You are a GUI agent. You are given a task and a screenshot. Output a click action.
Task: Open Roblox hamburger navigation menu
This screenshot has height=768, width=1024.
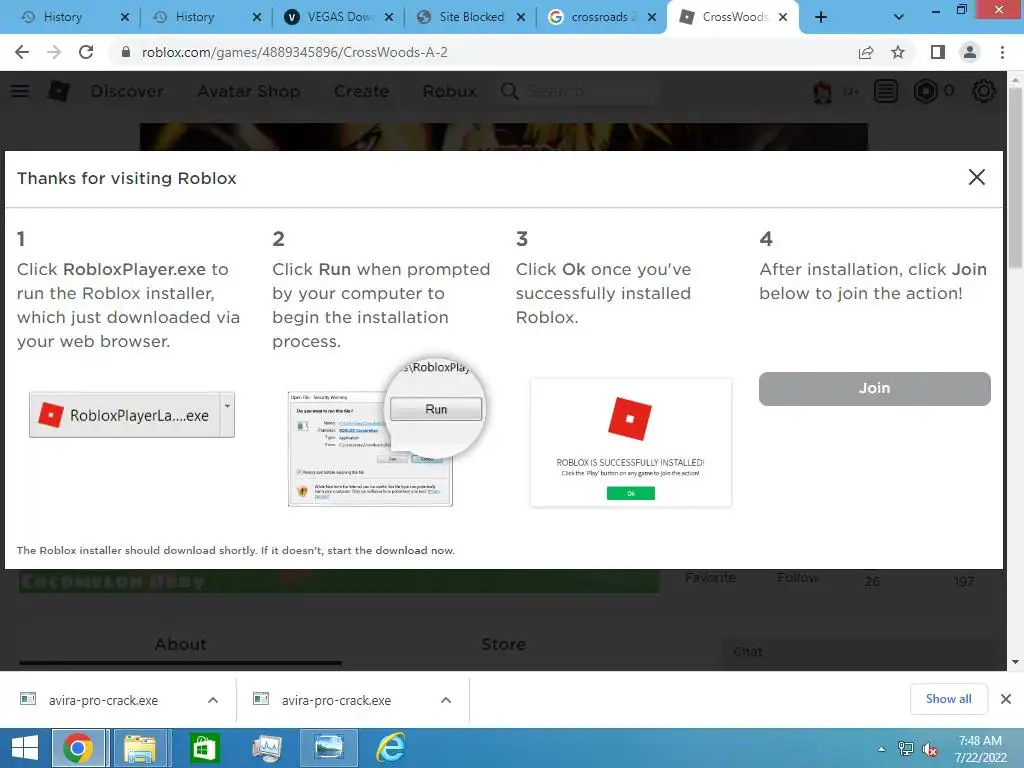tap(20, 91)
